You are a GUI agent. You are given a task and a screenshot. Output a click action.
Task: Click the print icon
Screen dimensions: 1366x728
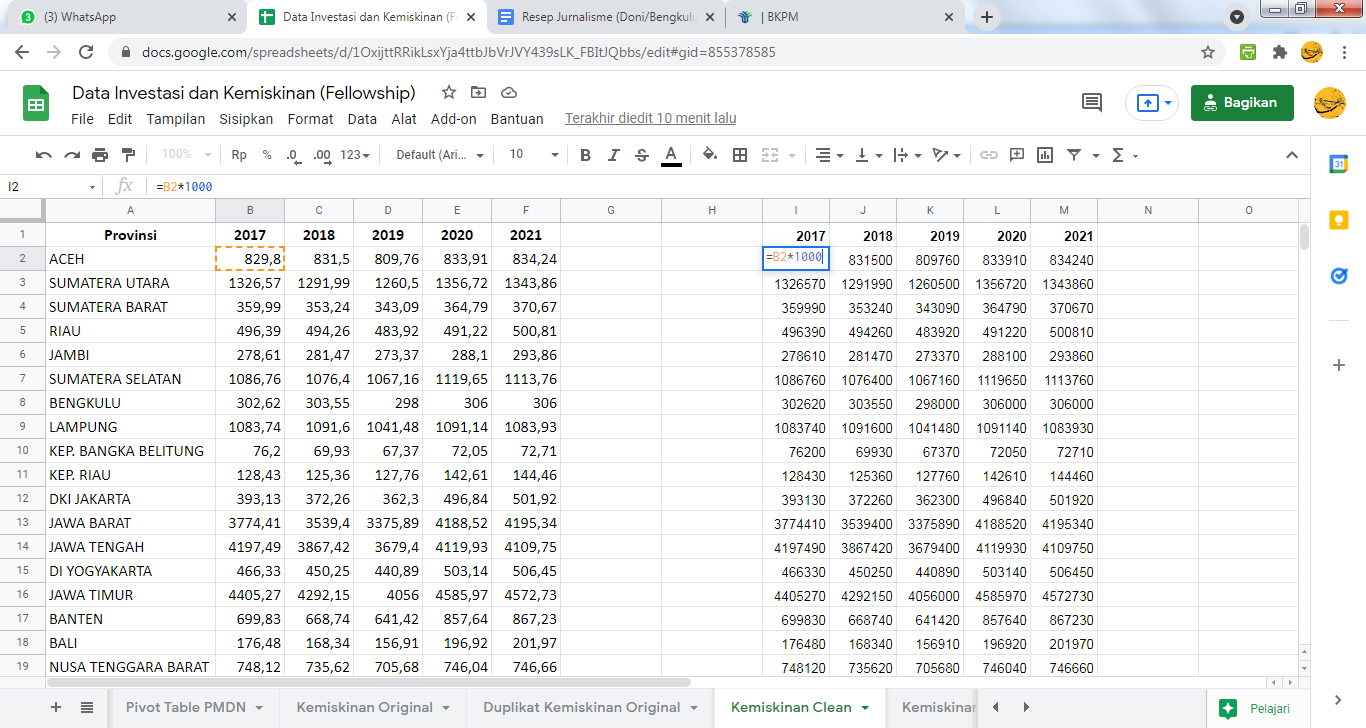pyautogui.click(x=100, y=155)
